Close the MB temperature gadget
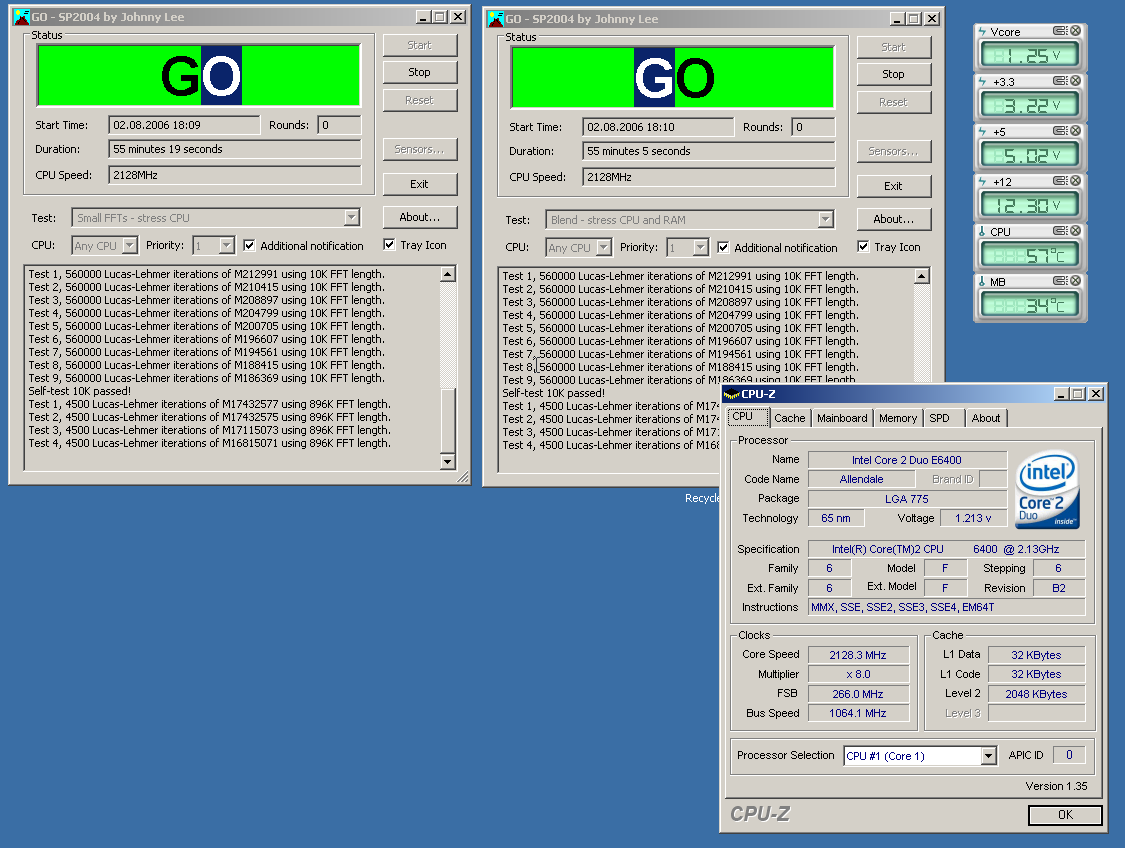 (x=1075, y=281)
